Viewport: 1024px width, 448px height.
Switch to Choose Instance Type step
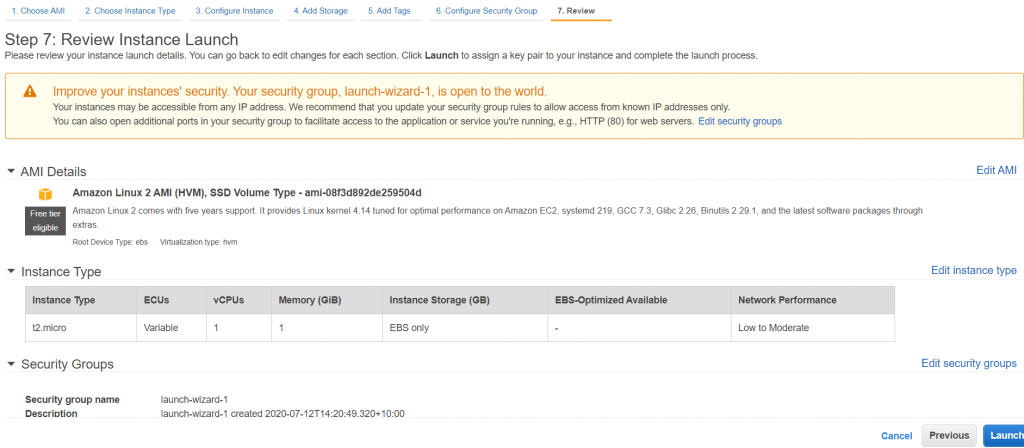point(130,11)
